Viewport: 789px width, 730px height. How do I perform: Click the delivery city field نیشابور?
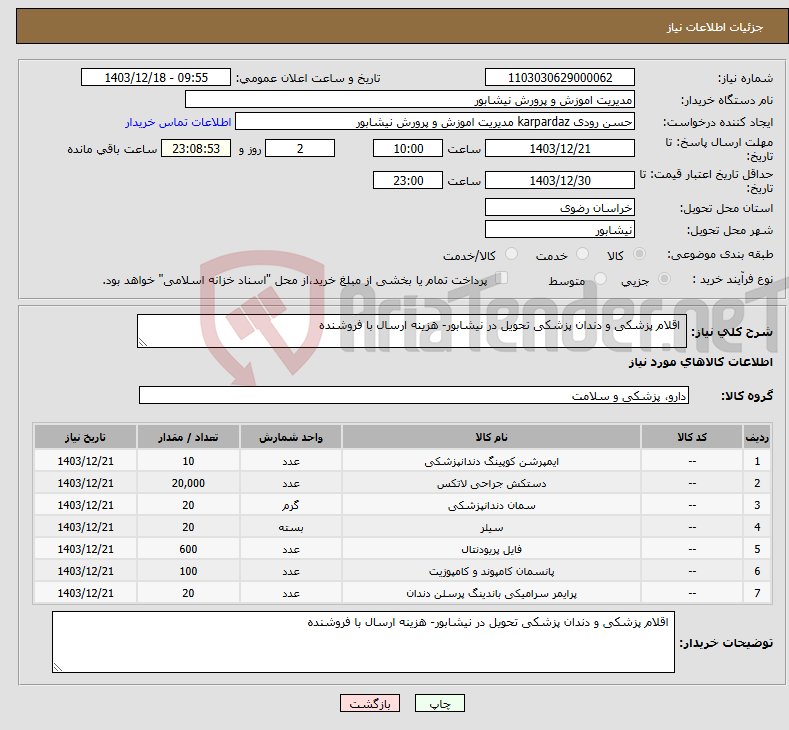(560, 229)
